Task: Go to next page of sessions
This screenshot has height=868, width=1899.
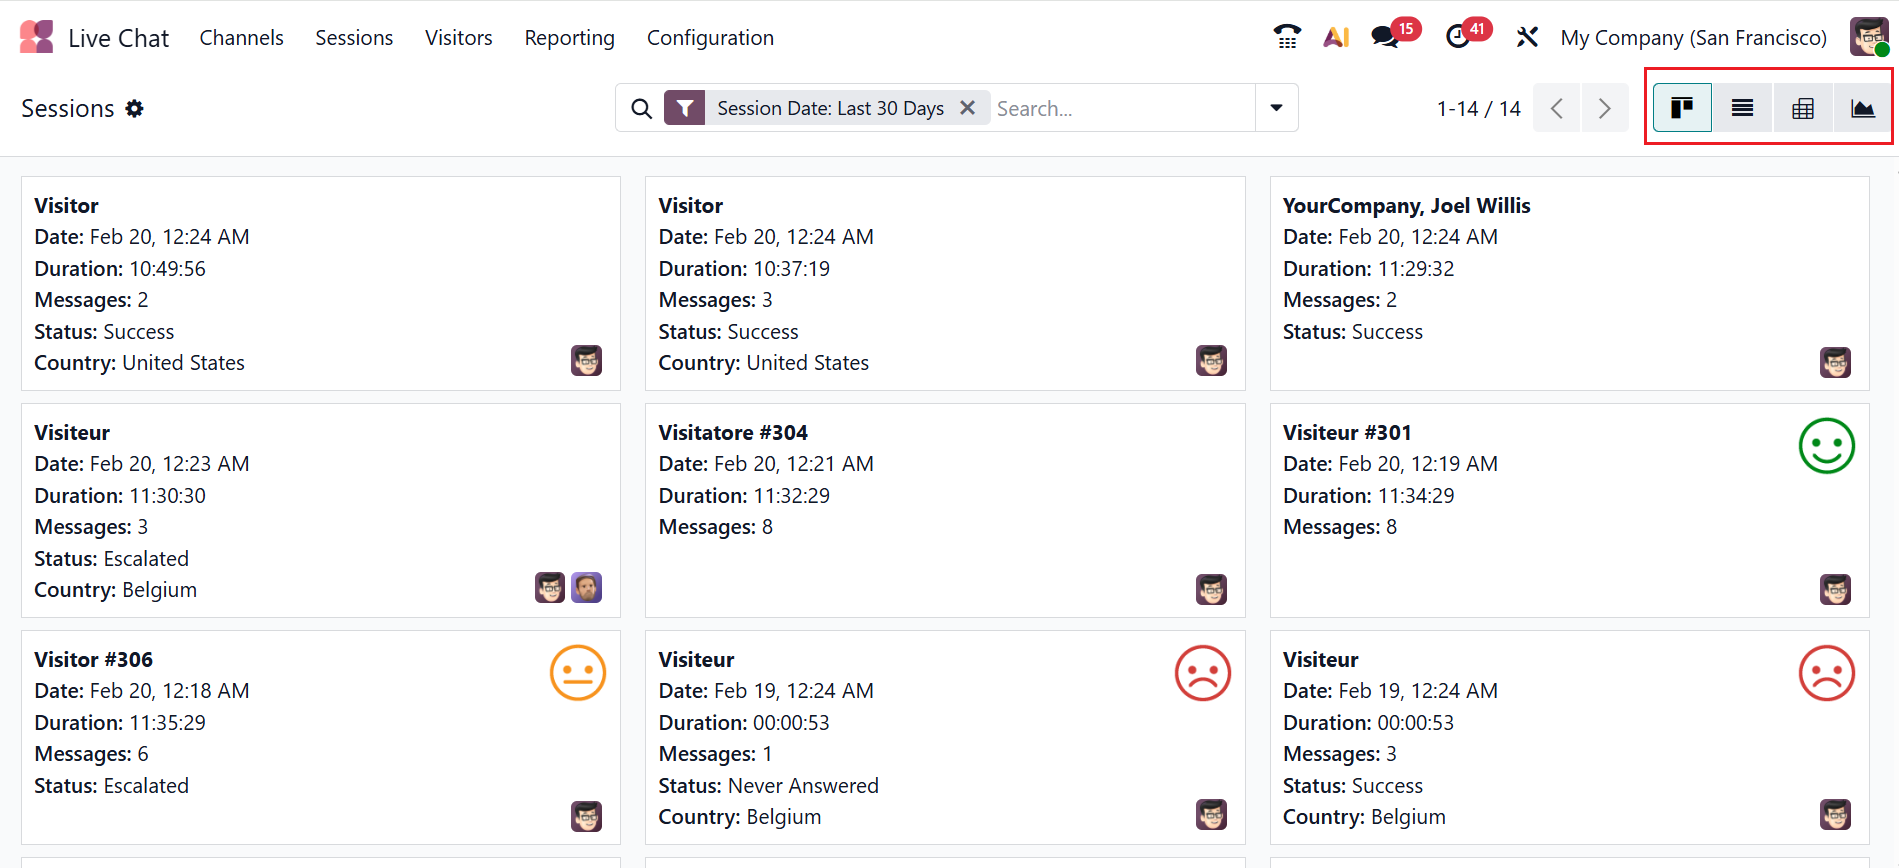Action: 1604,108
